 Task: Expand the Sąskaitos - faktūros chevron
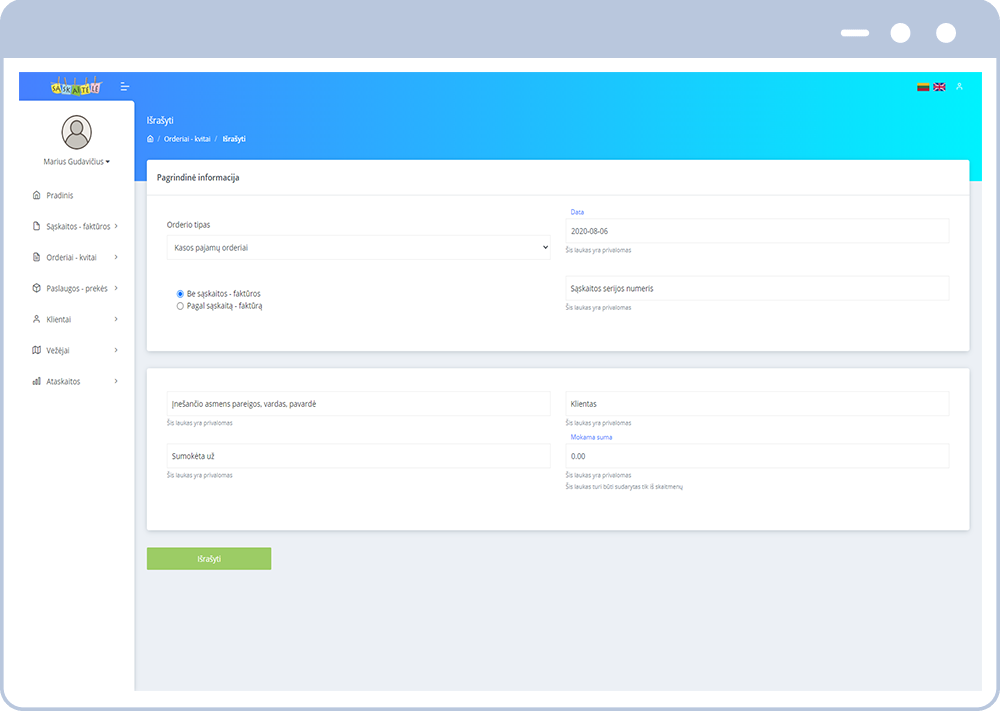point(116,226)
